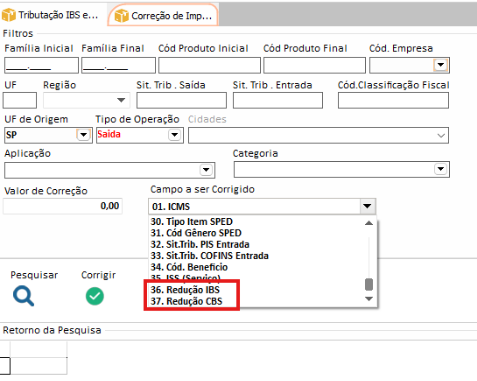Click the list scrollbar up arrow
477x381 pixels.
click(x=369, y=223)
